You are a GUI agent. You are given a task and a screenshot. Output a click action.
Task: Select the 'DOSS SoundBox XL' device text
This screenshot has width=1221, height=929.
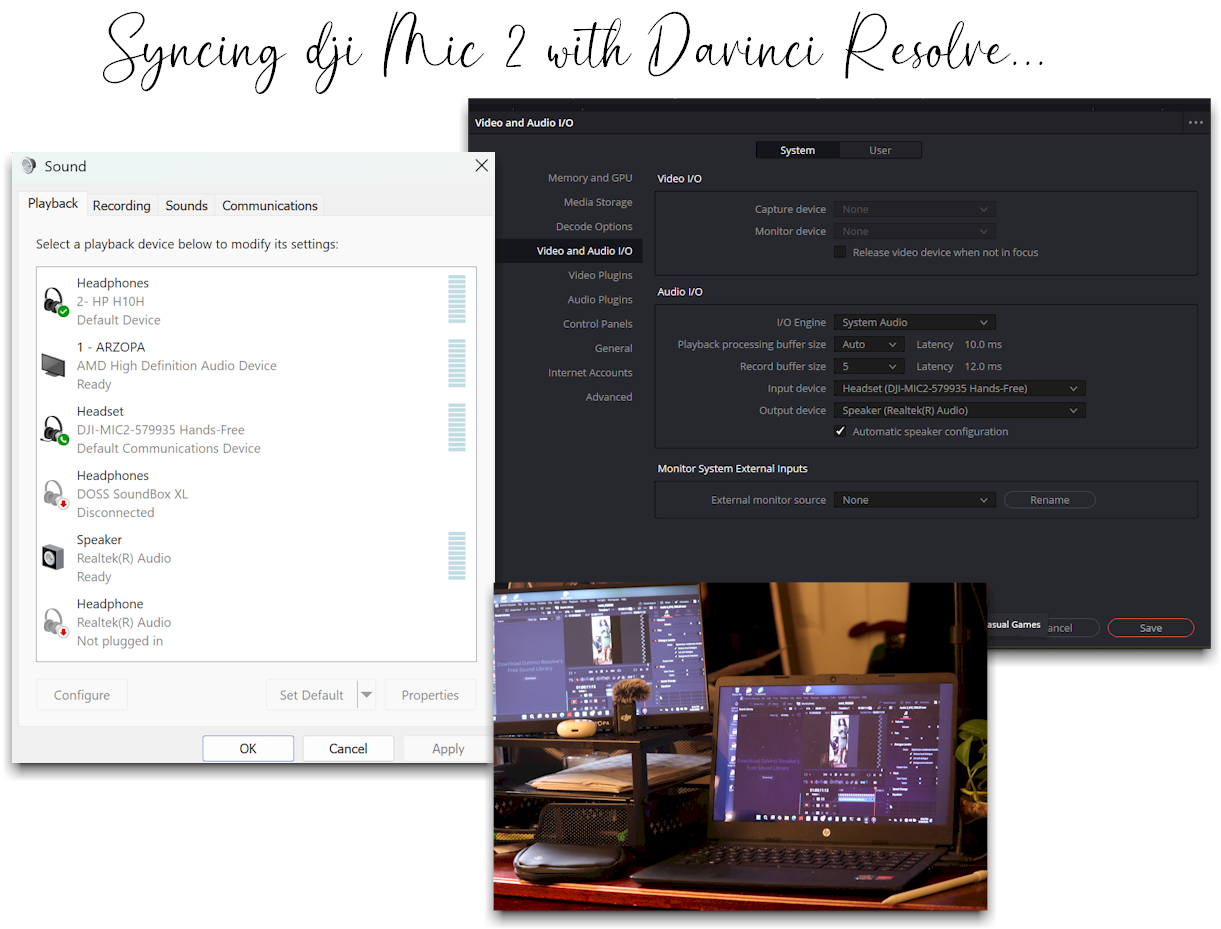(x=132, y=494)
